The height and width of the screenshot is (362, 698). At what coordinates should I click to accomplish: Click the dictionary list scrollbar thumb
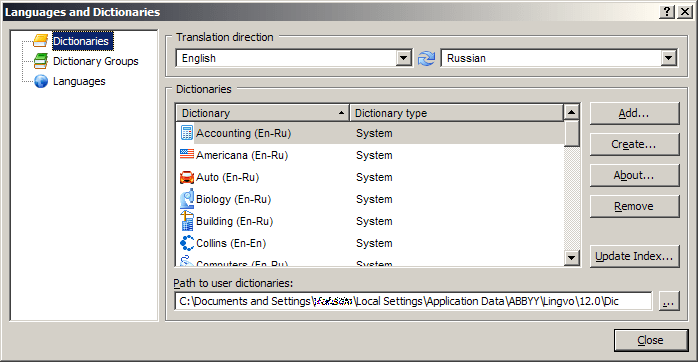[572, 134]
